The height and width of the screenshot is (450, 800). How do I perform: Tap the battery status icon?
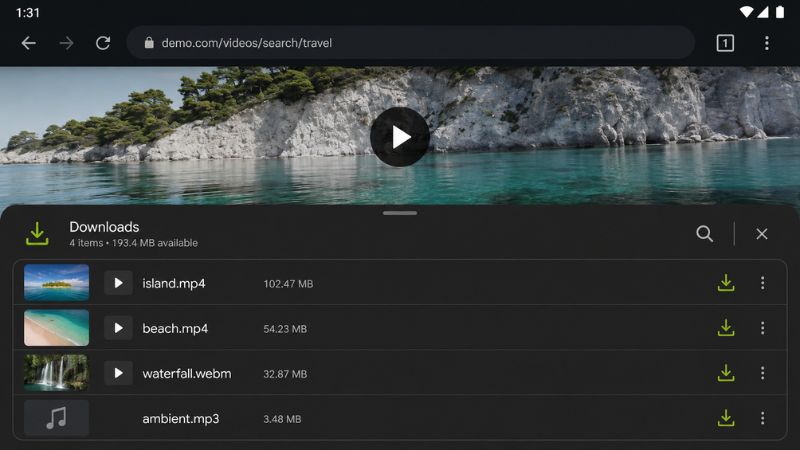click(780, 12)
